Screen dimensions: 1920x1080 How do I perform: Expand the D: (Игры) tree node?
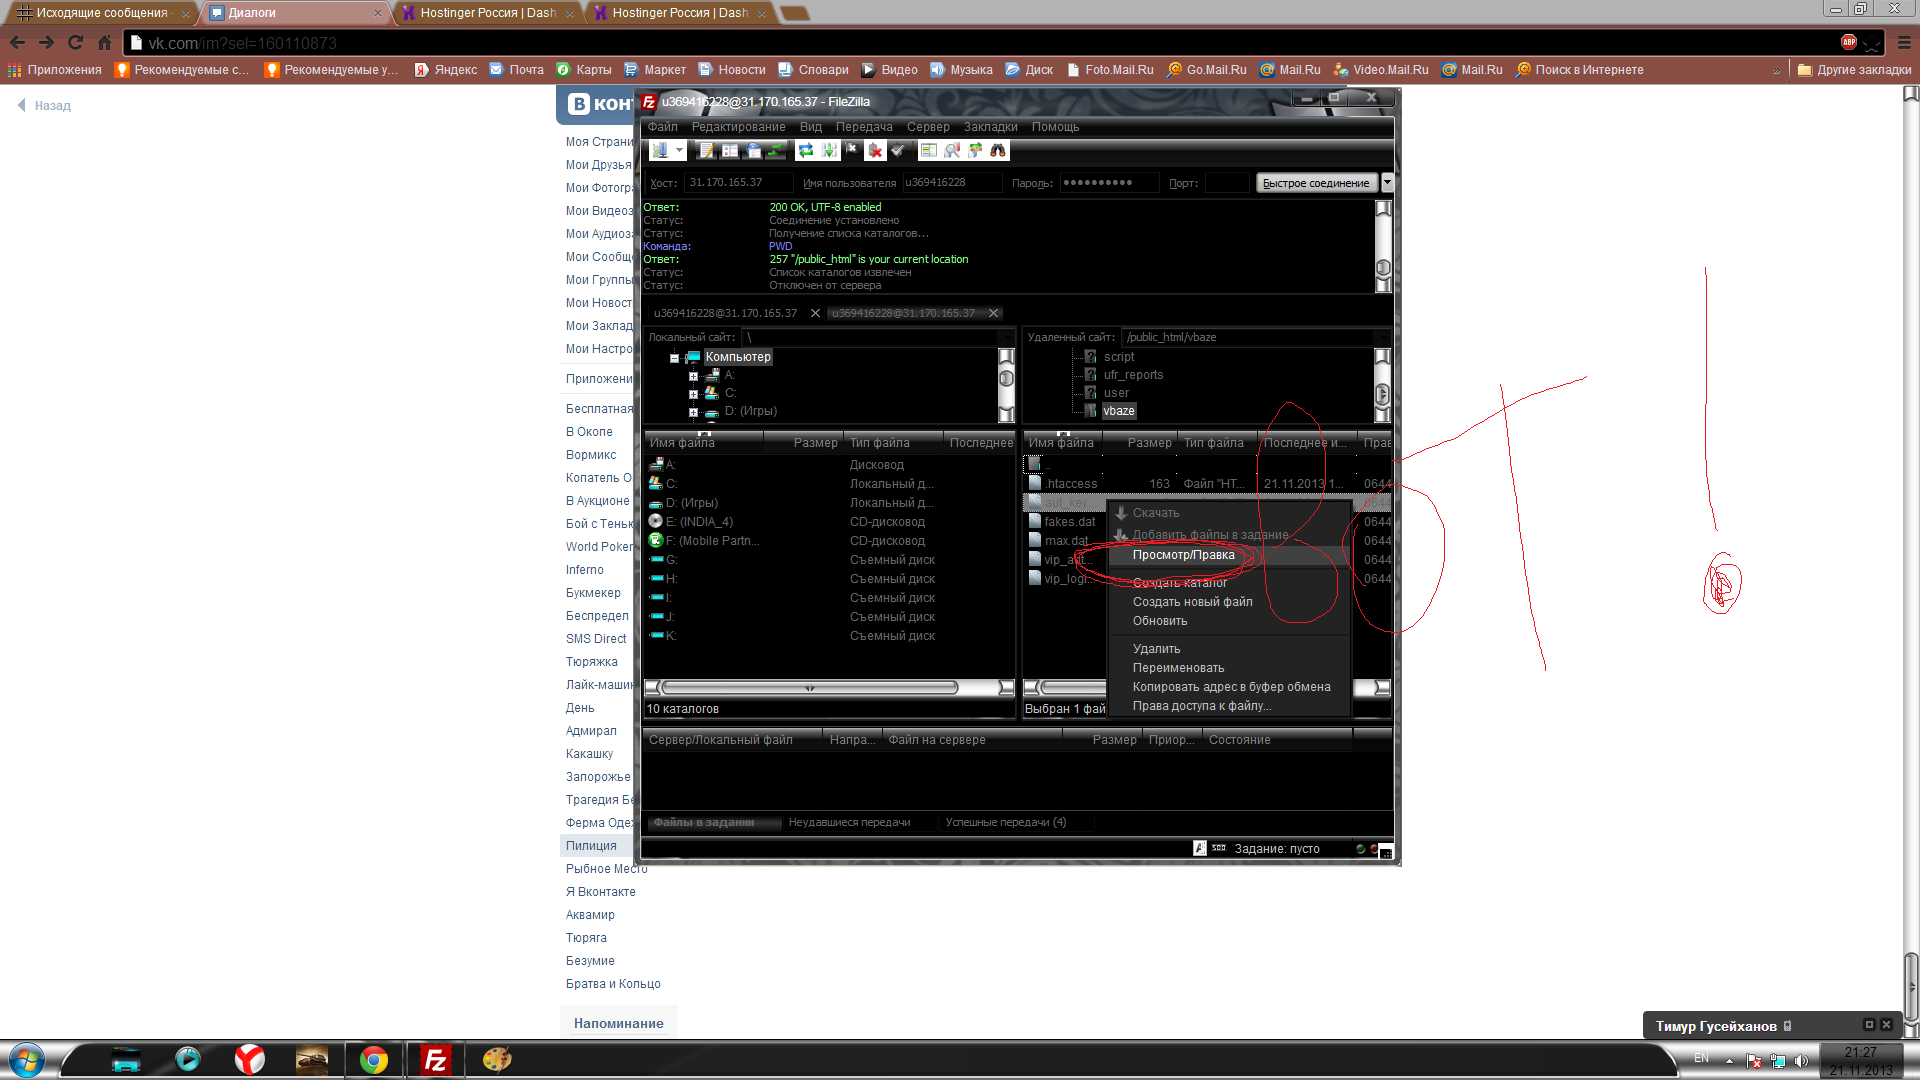[693, 412]
